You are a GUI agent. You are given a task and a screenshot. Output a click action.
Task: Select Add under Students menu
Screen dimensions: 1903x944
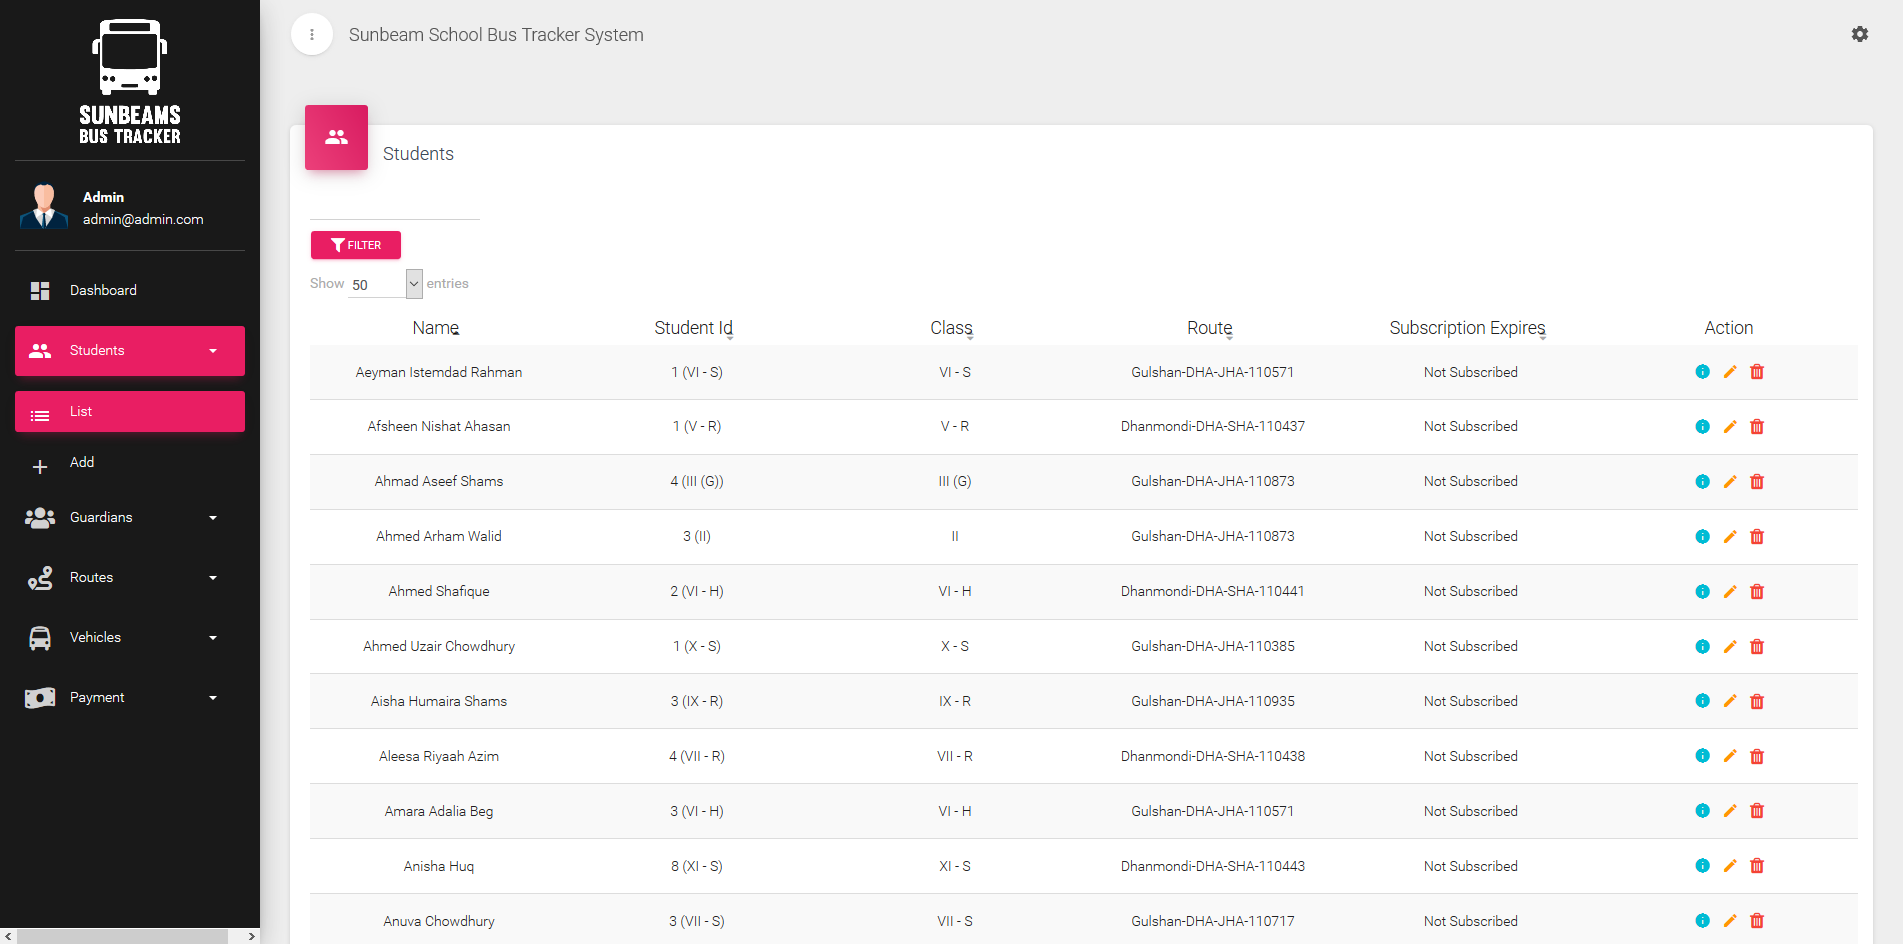point(82,462)
